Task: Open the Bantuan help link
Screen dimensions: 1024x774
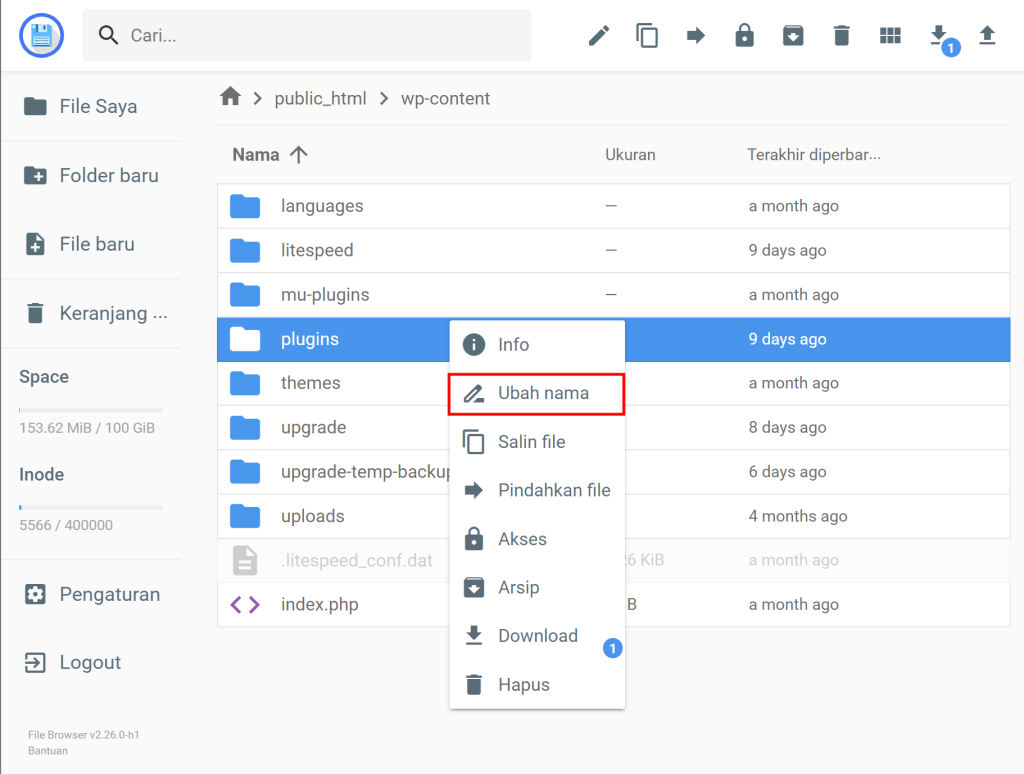Action: point(48,750)
